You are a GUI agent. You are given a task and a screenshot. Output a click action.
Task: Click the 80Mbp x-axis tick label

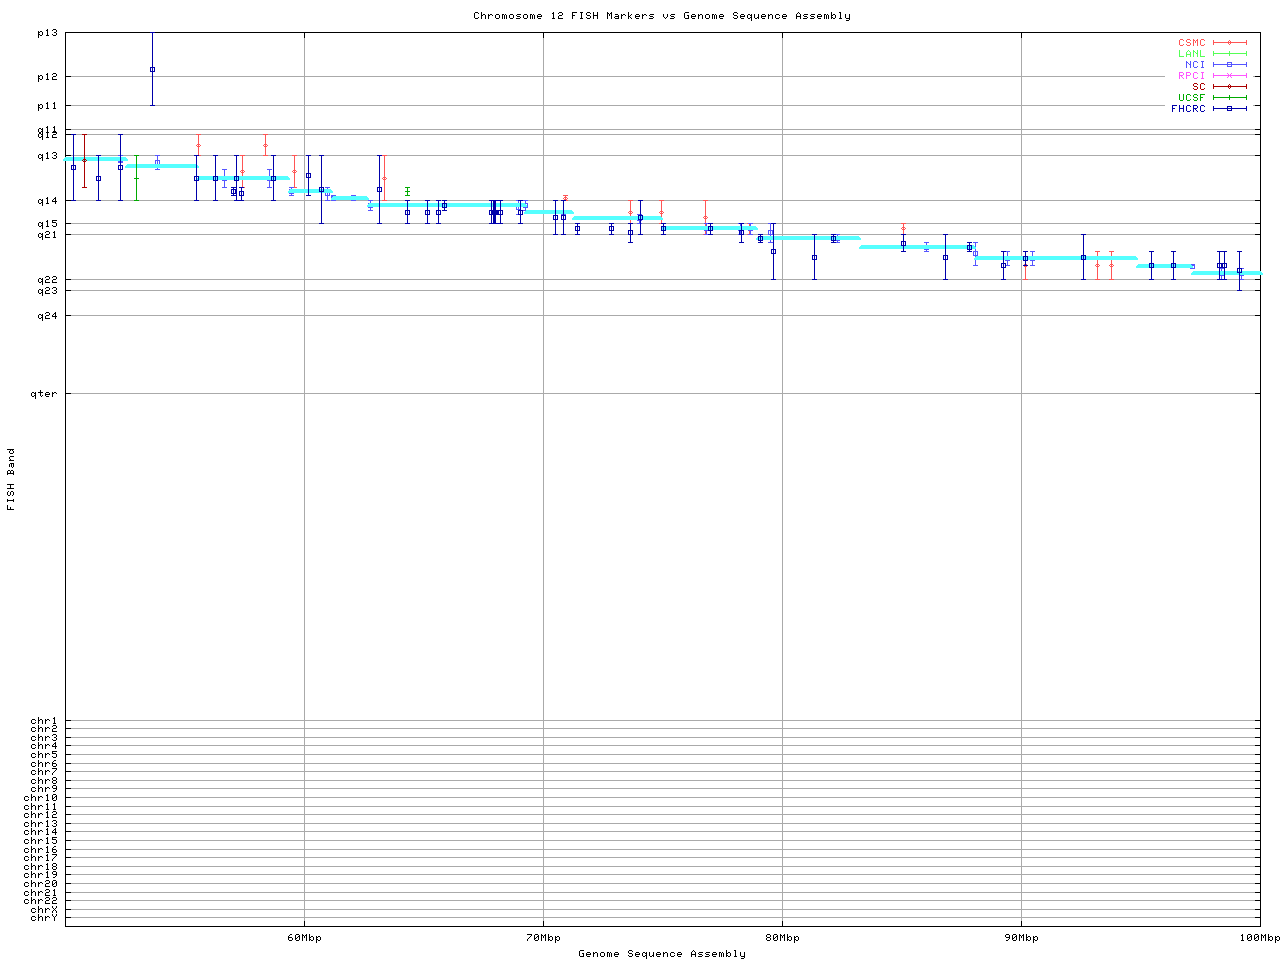[x=782, y=938]
